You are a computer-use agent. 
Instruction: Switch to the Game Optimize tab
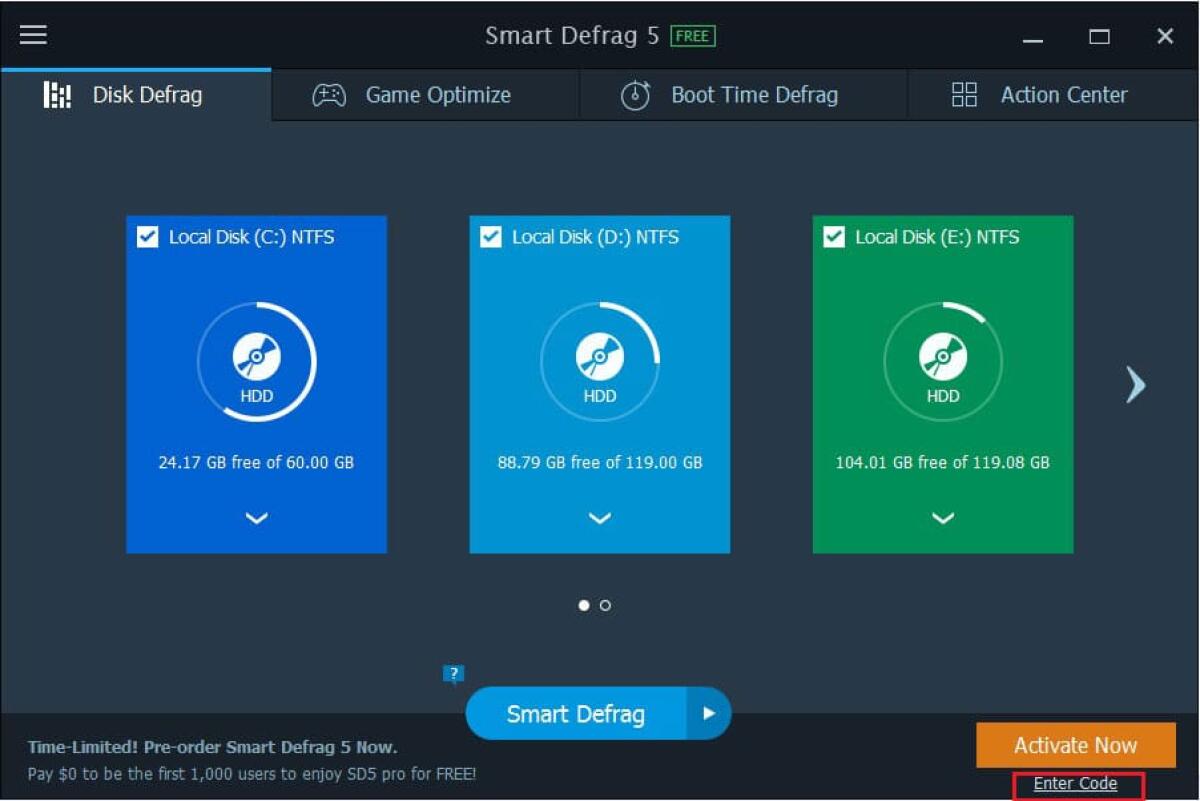(436, 94)
